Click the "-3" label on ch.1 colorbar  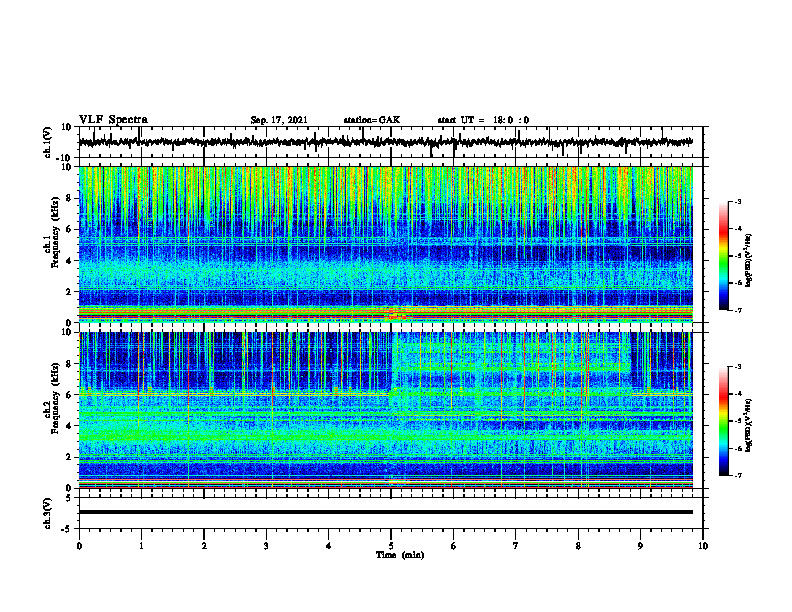(x=738, y=201)
